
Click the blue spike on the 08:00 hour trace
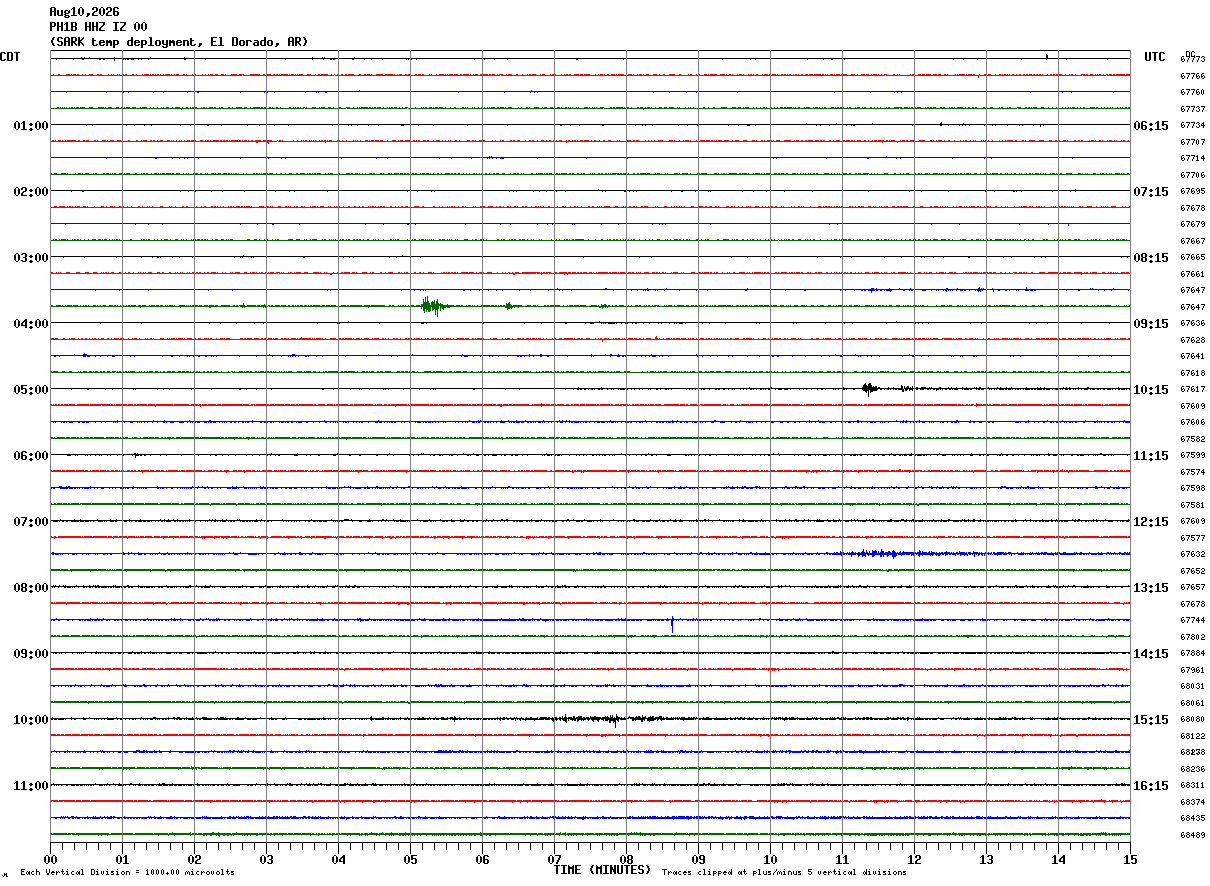tap(672, 624)
